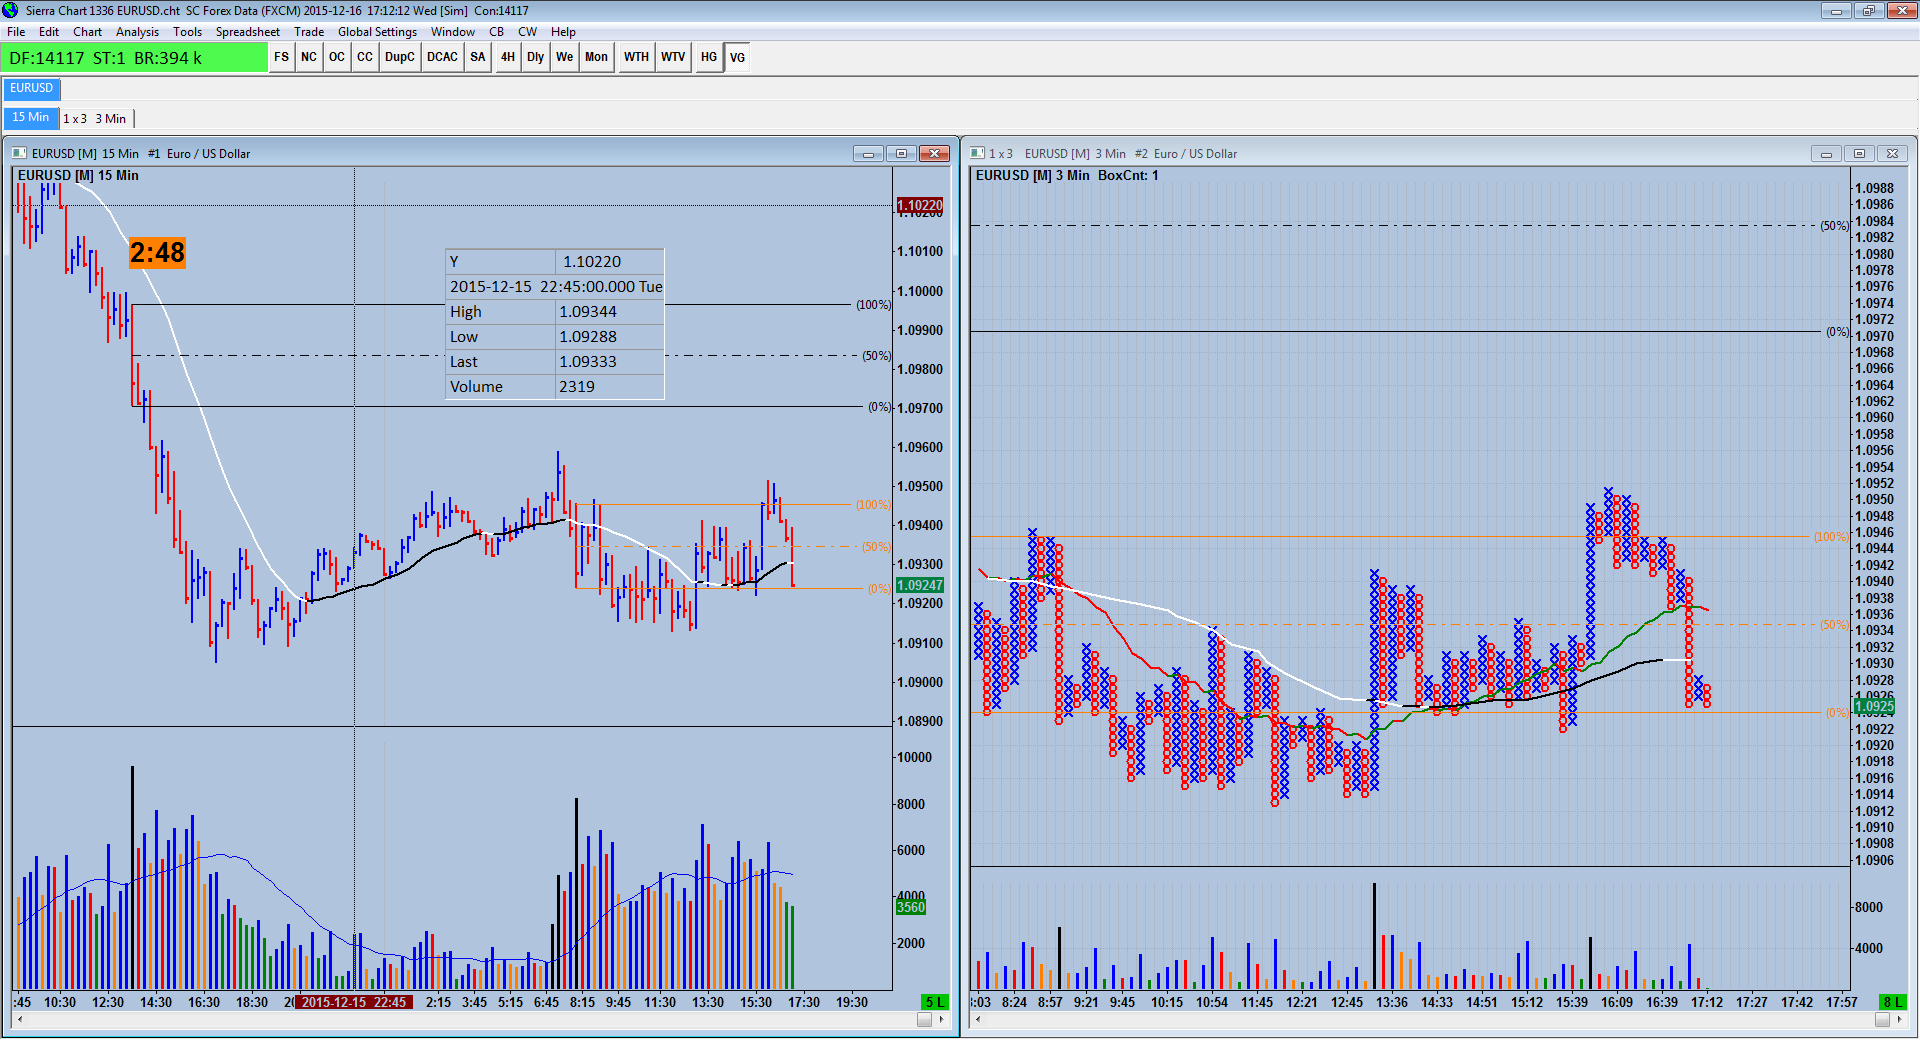Image resolution: width=1920 pixels, height=1040 pixels.
Task: Click the green 5 L indicator box
Action: pyautogui.click(x=934, y=1002)
